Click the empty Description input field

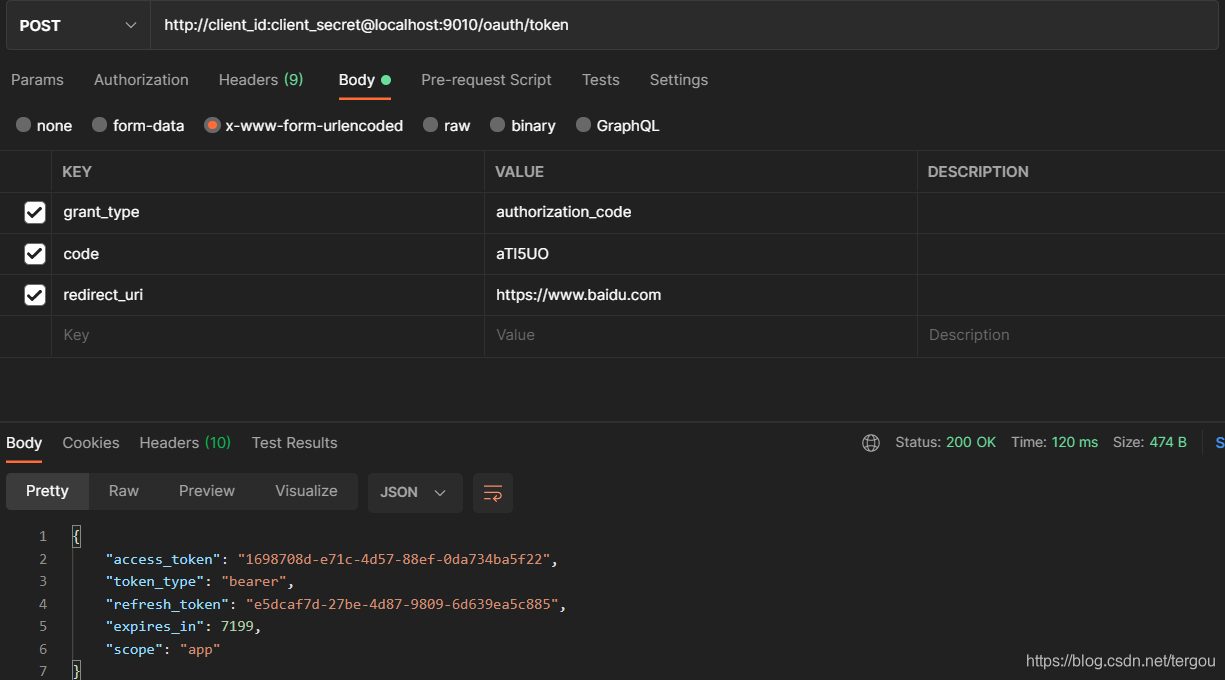[1071, 335]
